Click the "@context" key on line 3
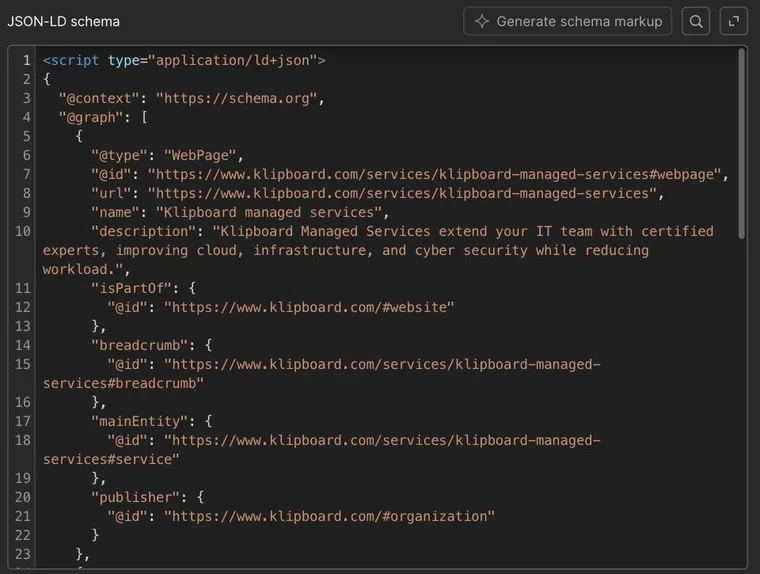Viewport: 760px width, 574px height. 99,98
